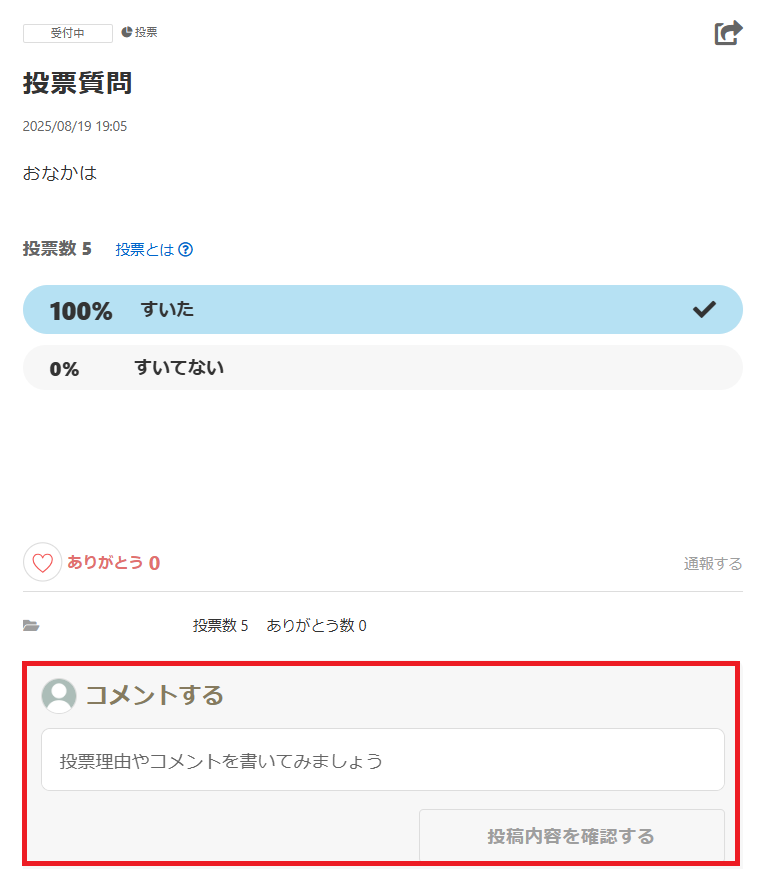Click the checkmark on すいた option
Viewport: 777px width, 869px height.
point(704,309)
